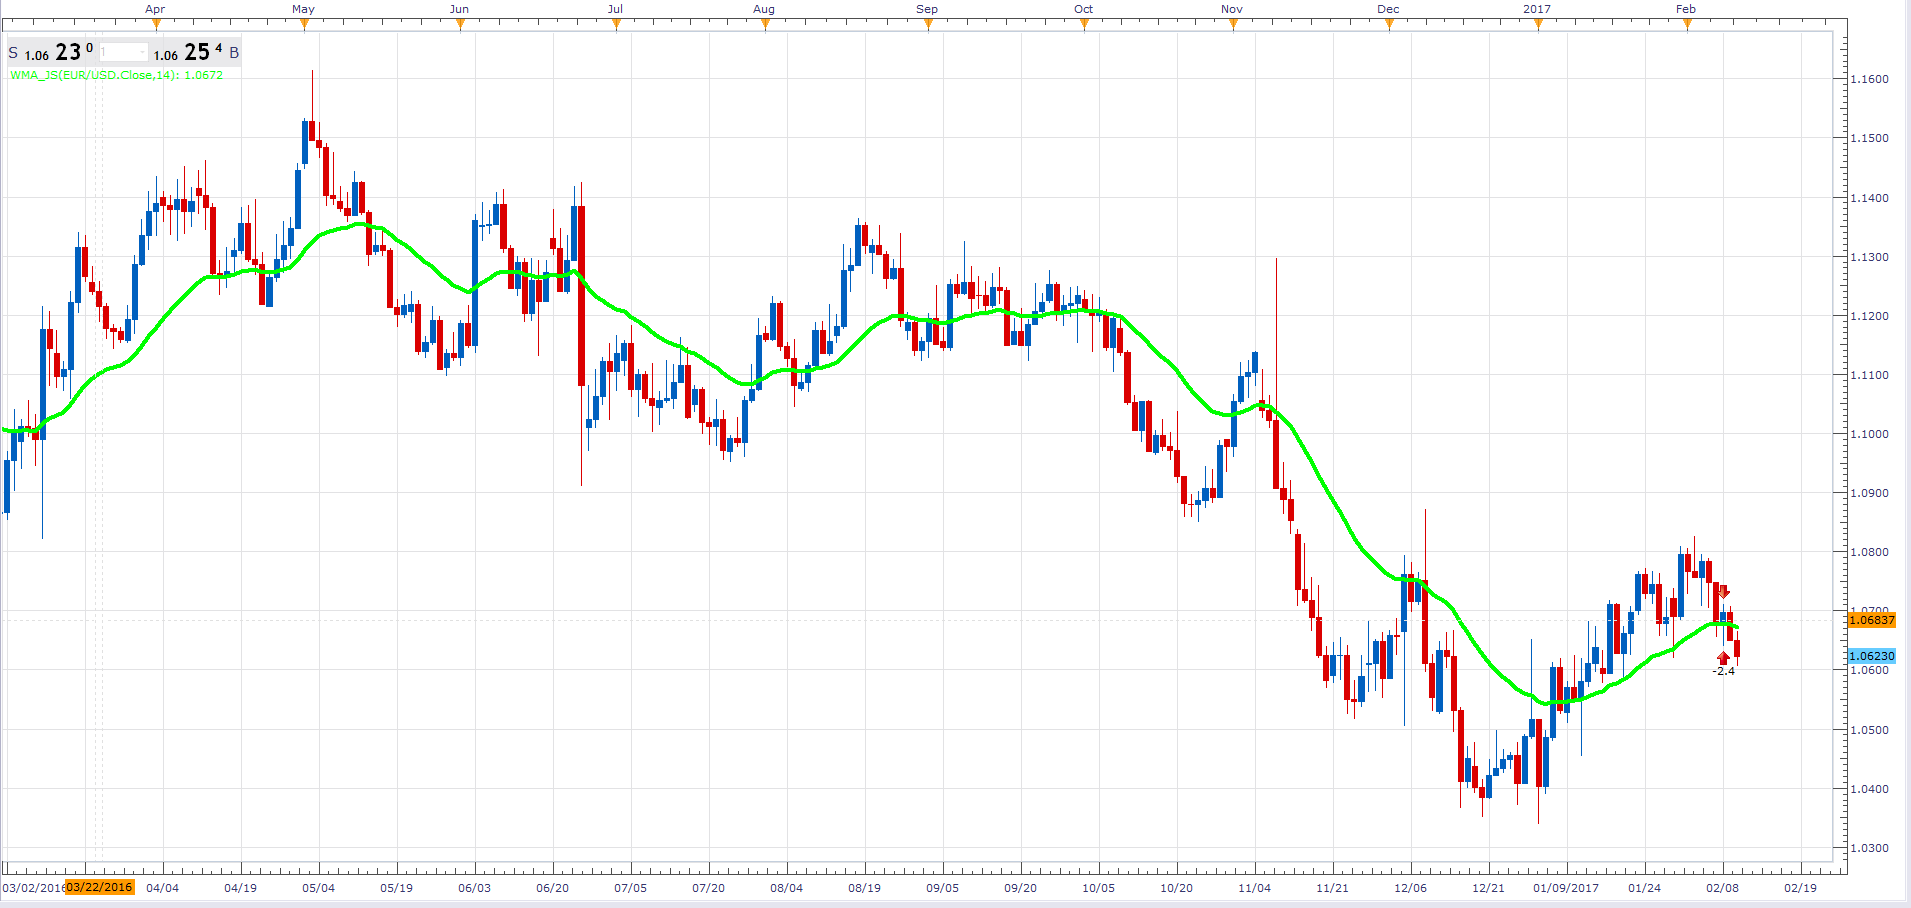Click the 04/04 date on time axis
Screen dimensions: 1911x908
[x=163, y=888]
